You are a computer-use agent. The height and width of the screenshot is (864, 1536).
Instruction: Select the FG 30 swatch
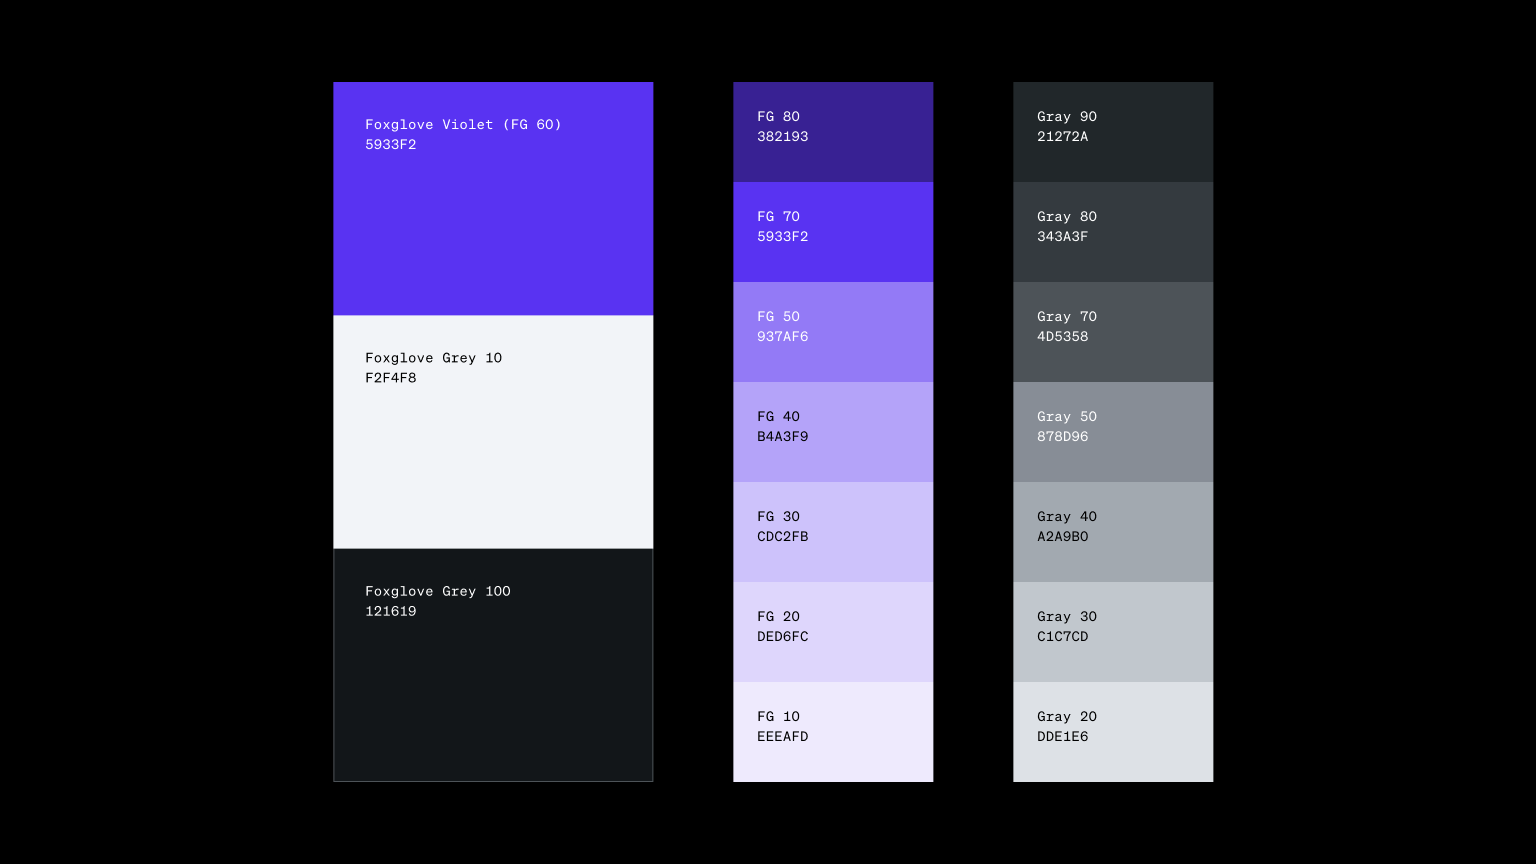[833, 532]
